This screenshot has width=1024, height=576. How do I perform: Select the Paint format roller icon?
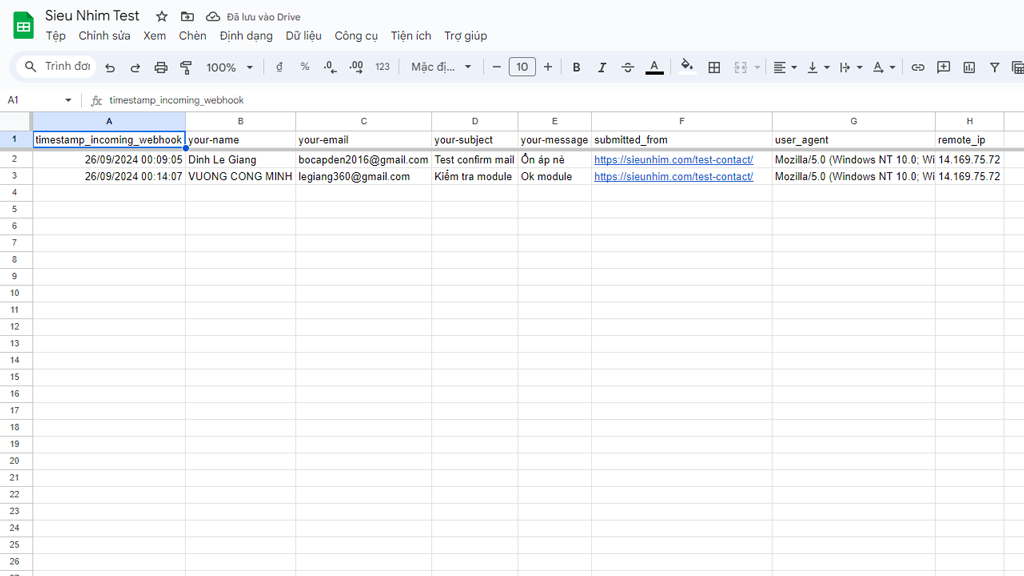point(186,67)
